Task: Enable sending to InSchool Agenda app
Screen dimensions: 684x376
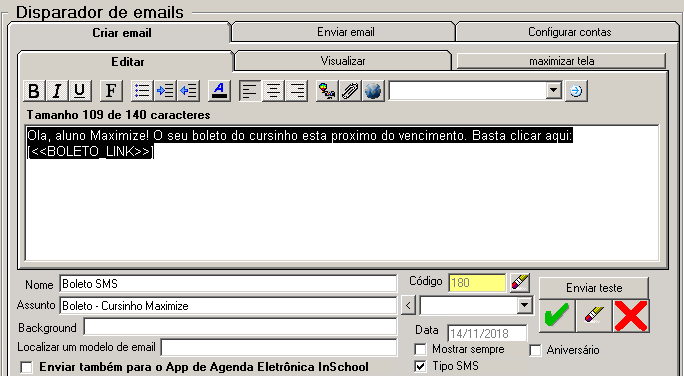Action: pos(27,367)
